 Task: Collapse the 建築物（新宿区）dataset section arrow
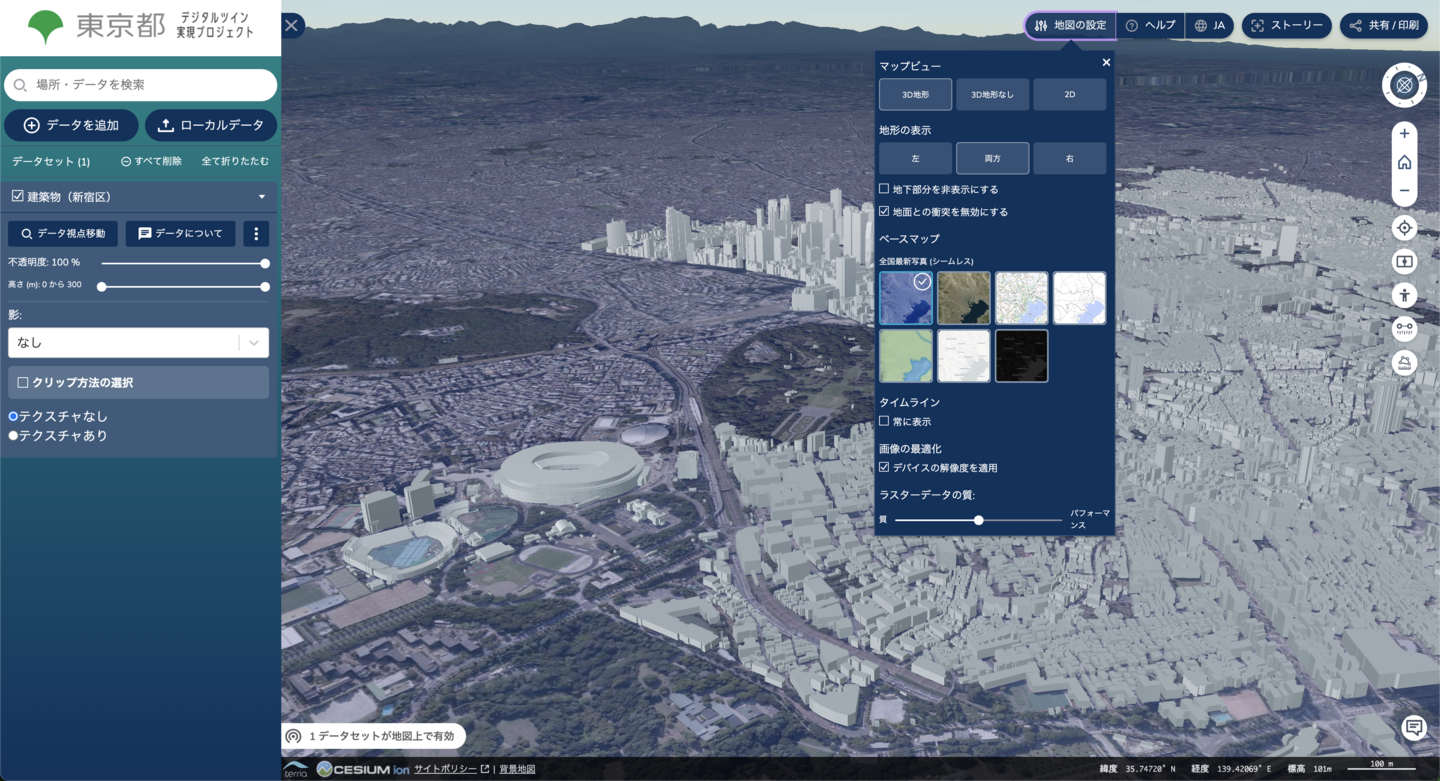[x=262, y=197]
